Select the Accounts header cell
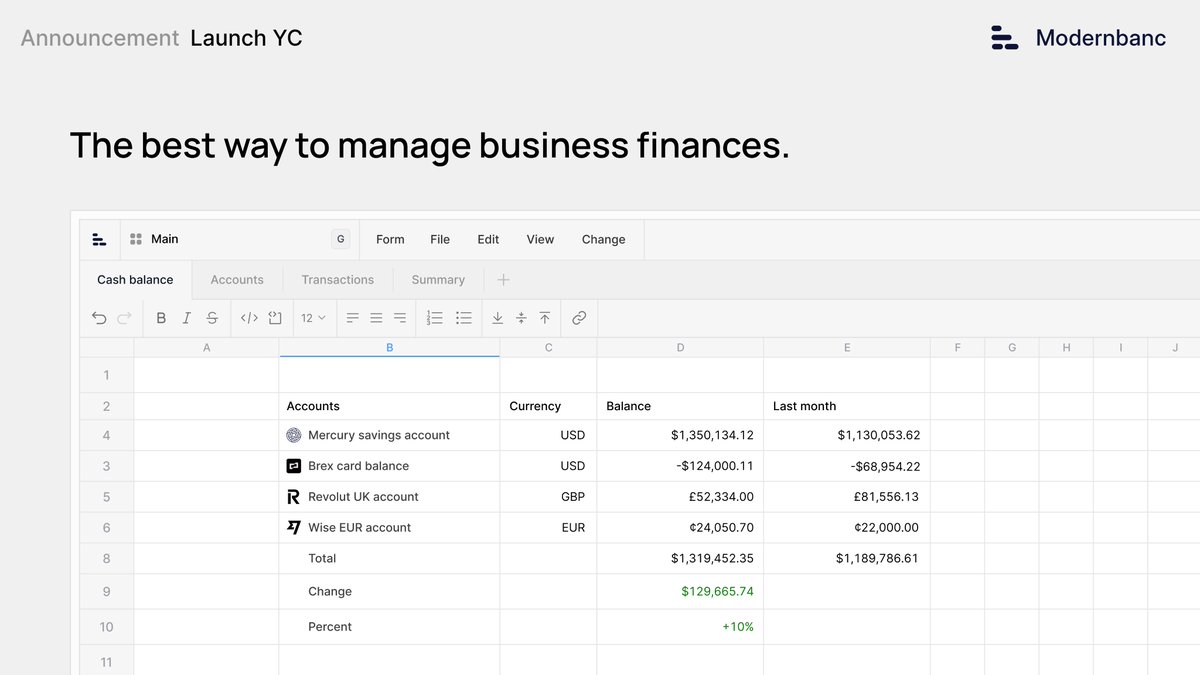Image resolution: width=1200 pixels, height=675 pixels. [389, 406]
